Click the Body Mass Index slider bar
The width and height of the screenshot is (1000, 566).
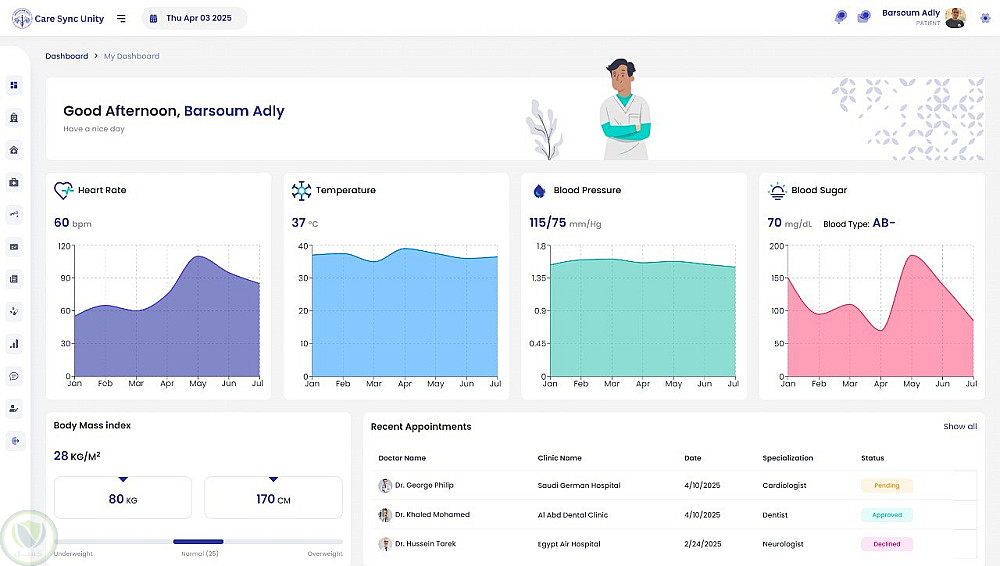198,542
